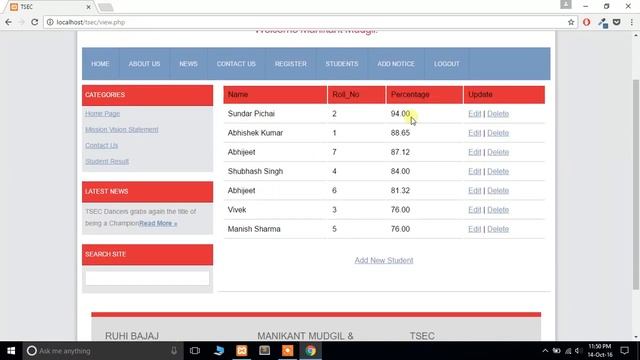
Task: Click the LATEST NEWS sidebar heading
Action: 147,192
